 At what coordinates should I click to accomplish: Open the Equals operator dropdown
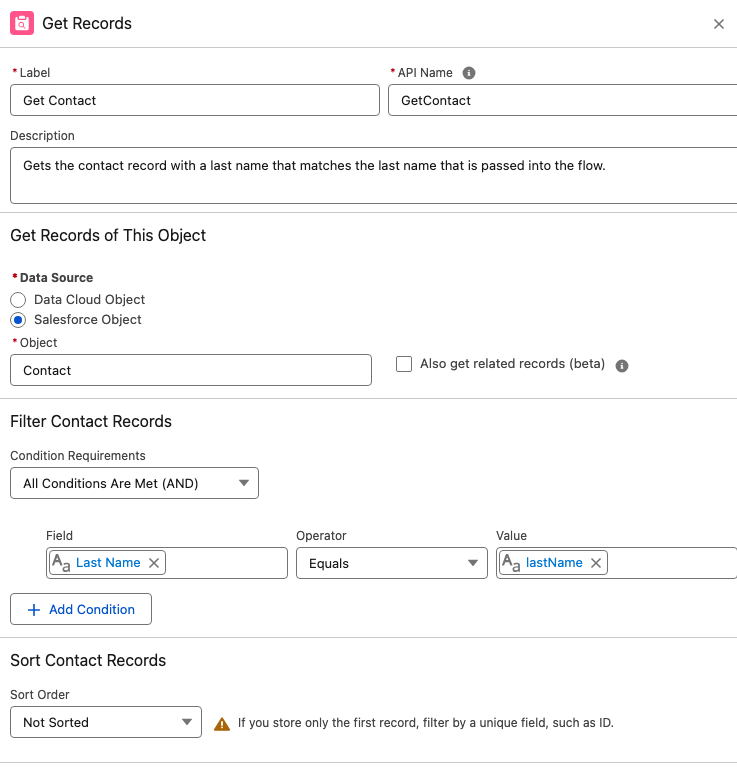(392, 563)
